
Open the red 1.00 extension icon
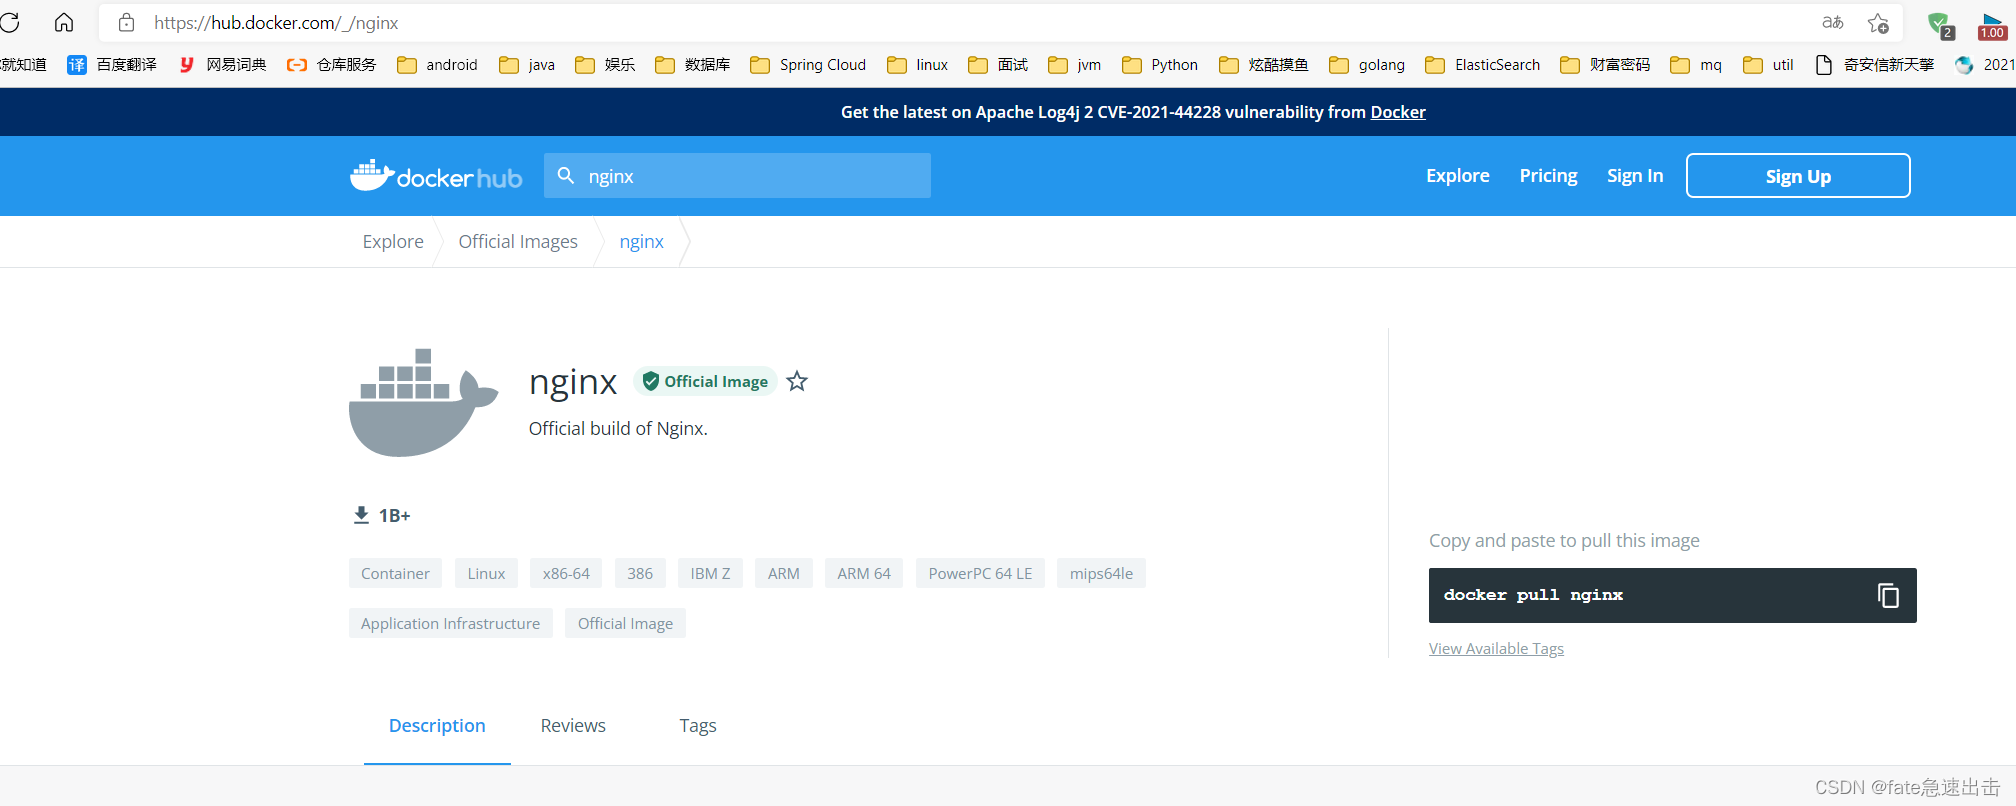(1992, 26)
